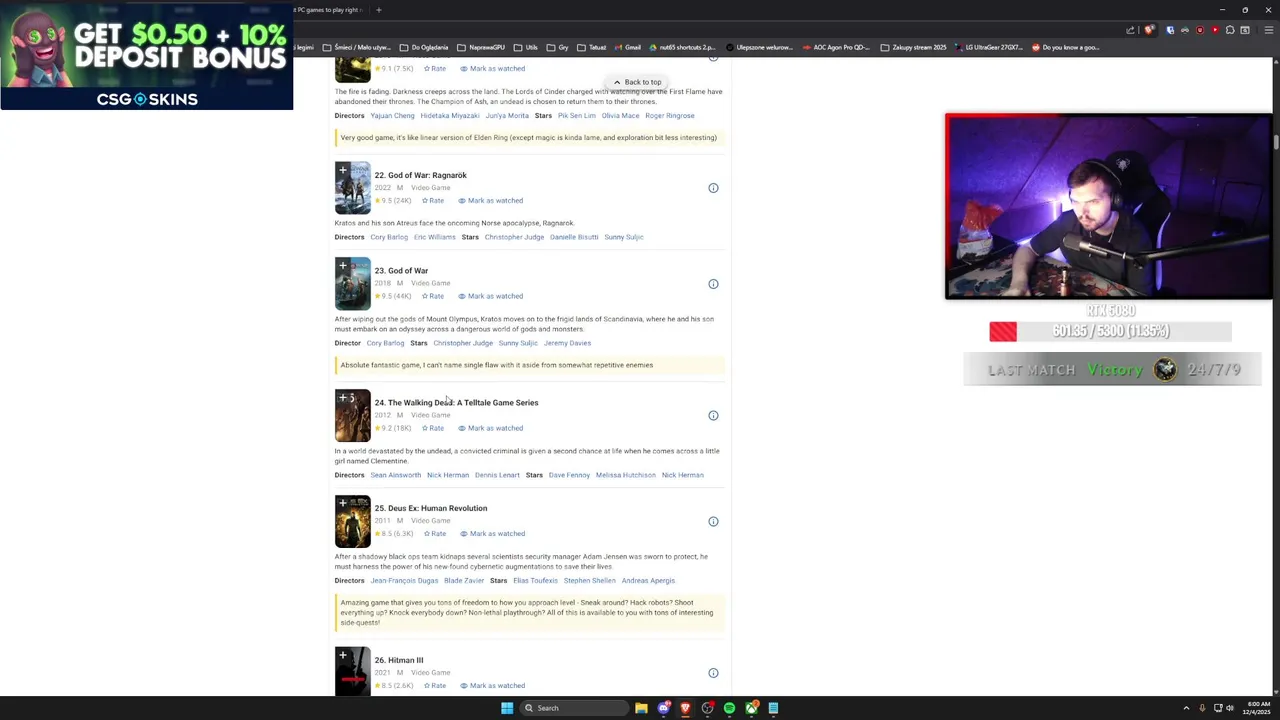Screen dimensions: 1280x720
Task: Open File Explorer from taskbar
Action: click(x=641, y=708)
